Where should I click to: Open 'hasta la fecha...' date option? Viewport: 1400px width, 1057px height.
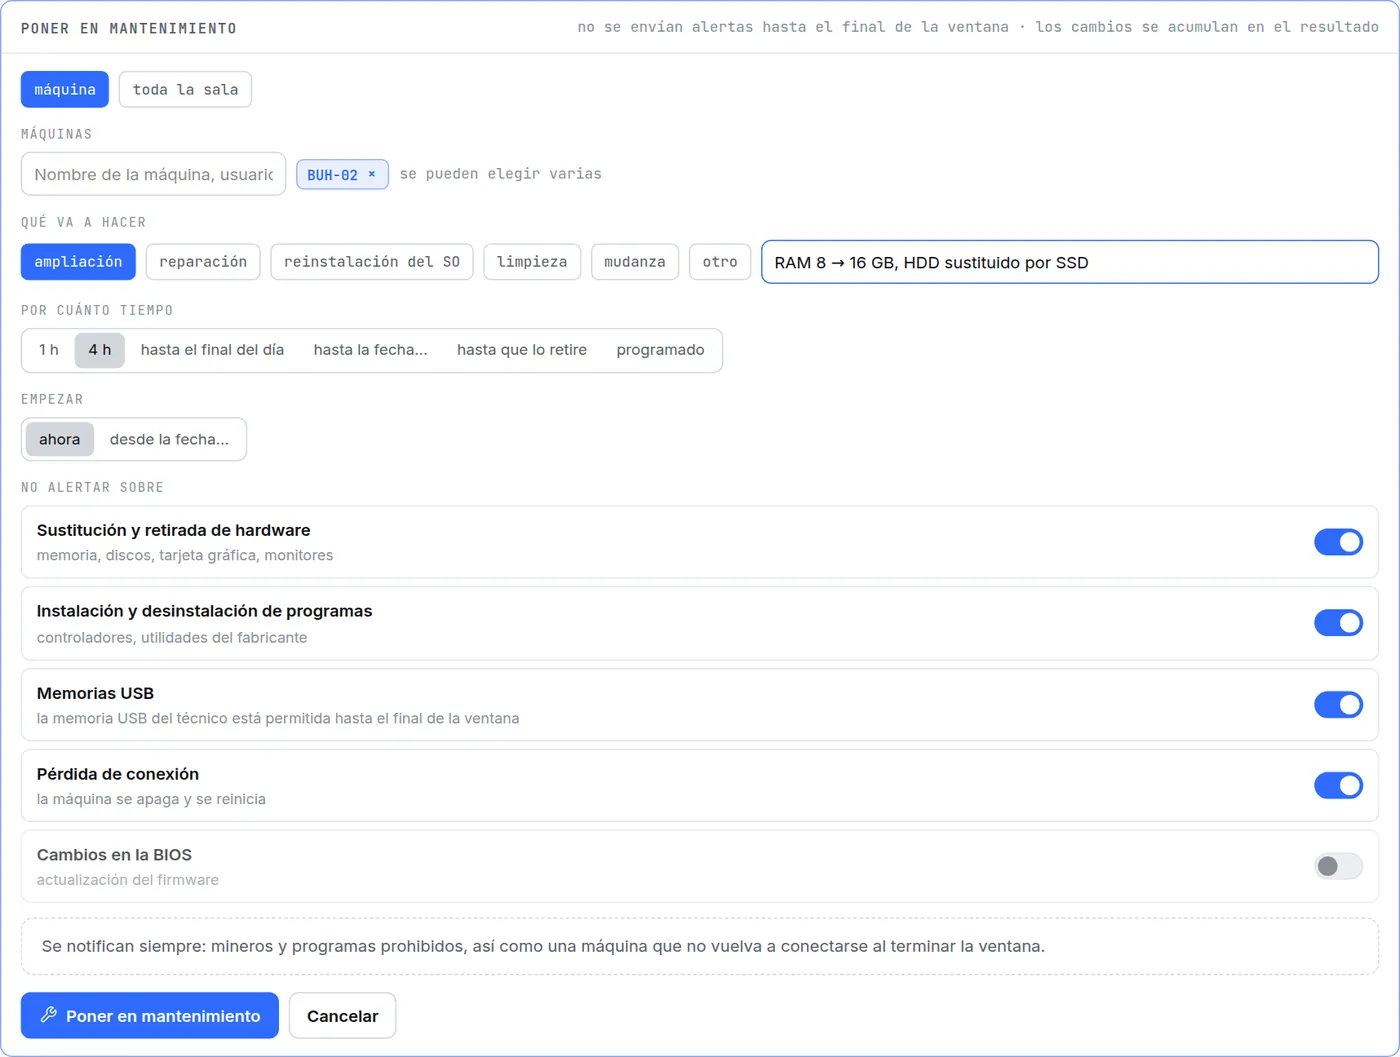pyautogui.click(x=370, y=350)
